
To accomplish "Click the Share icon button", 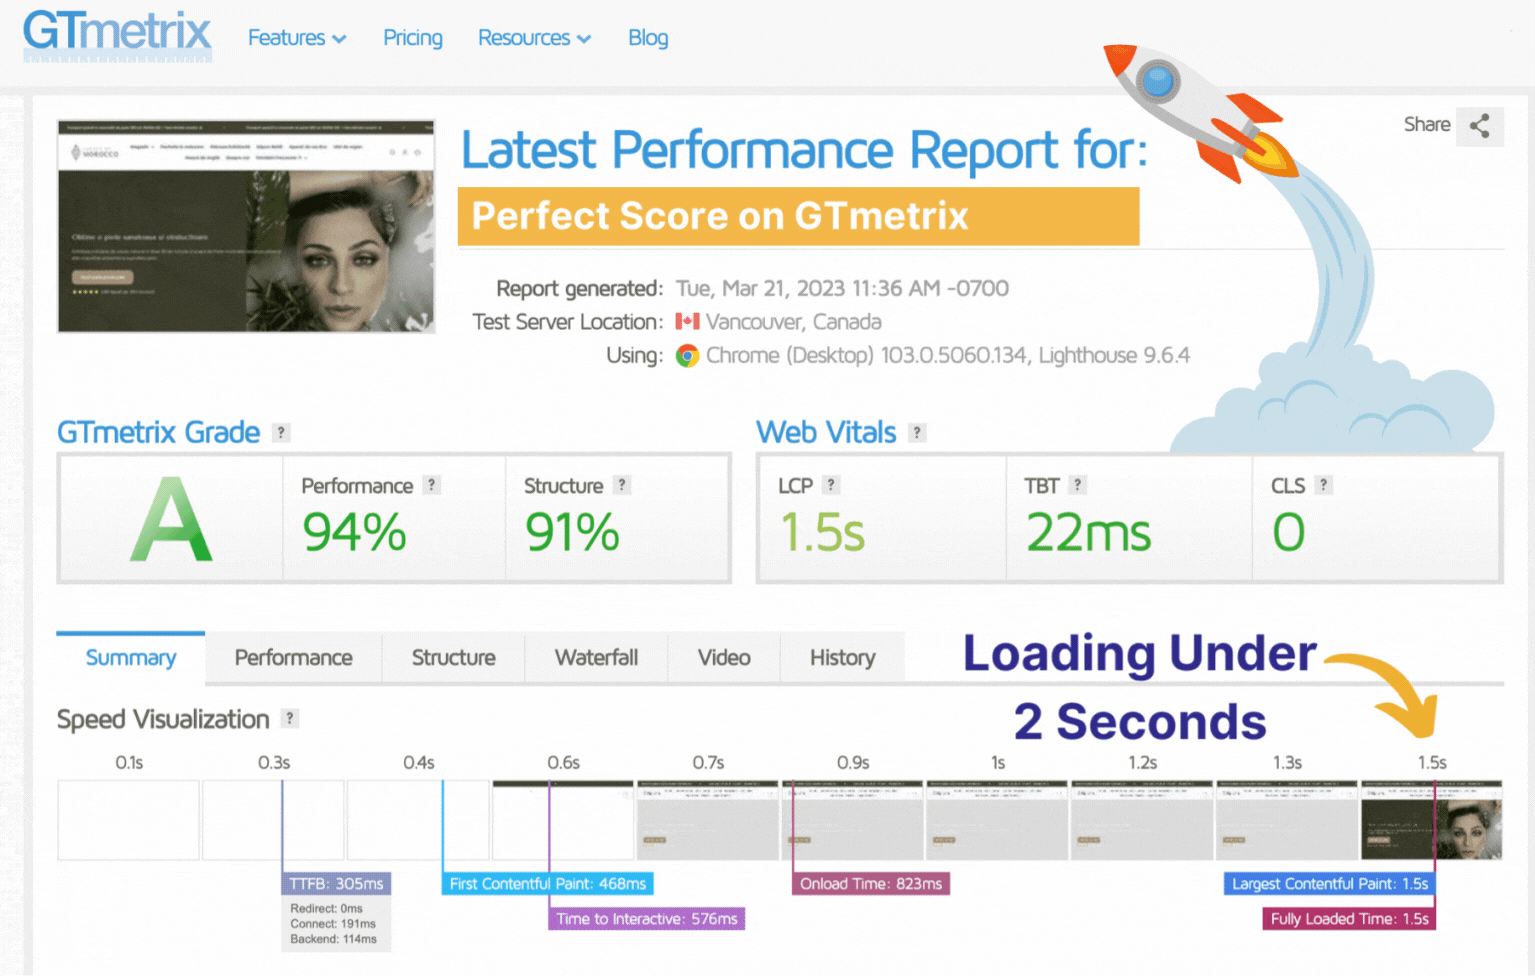I will (x=1480, y=126).
